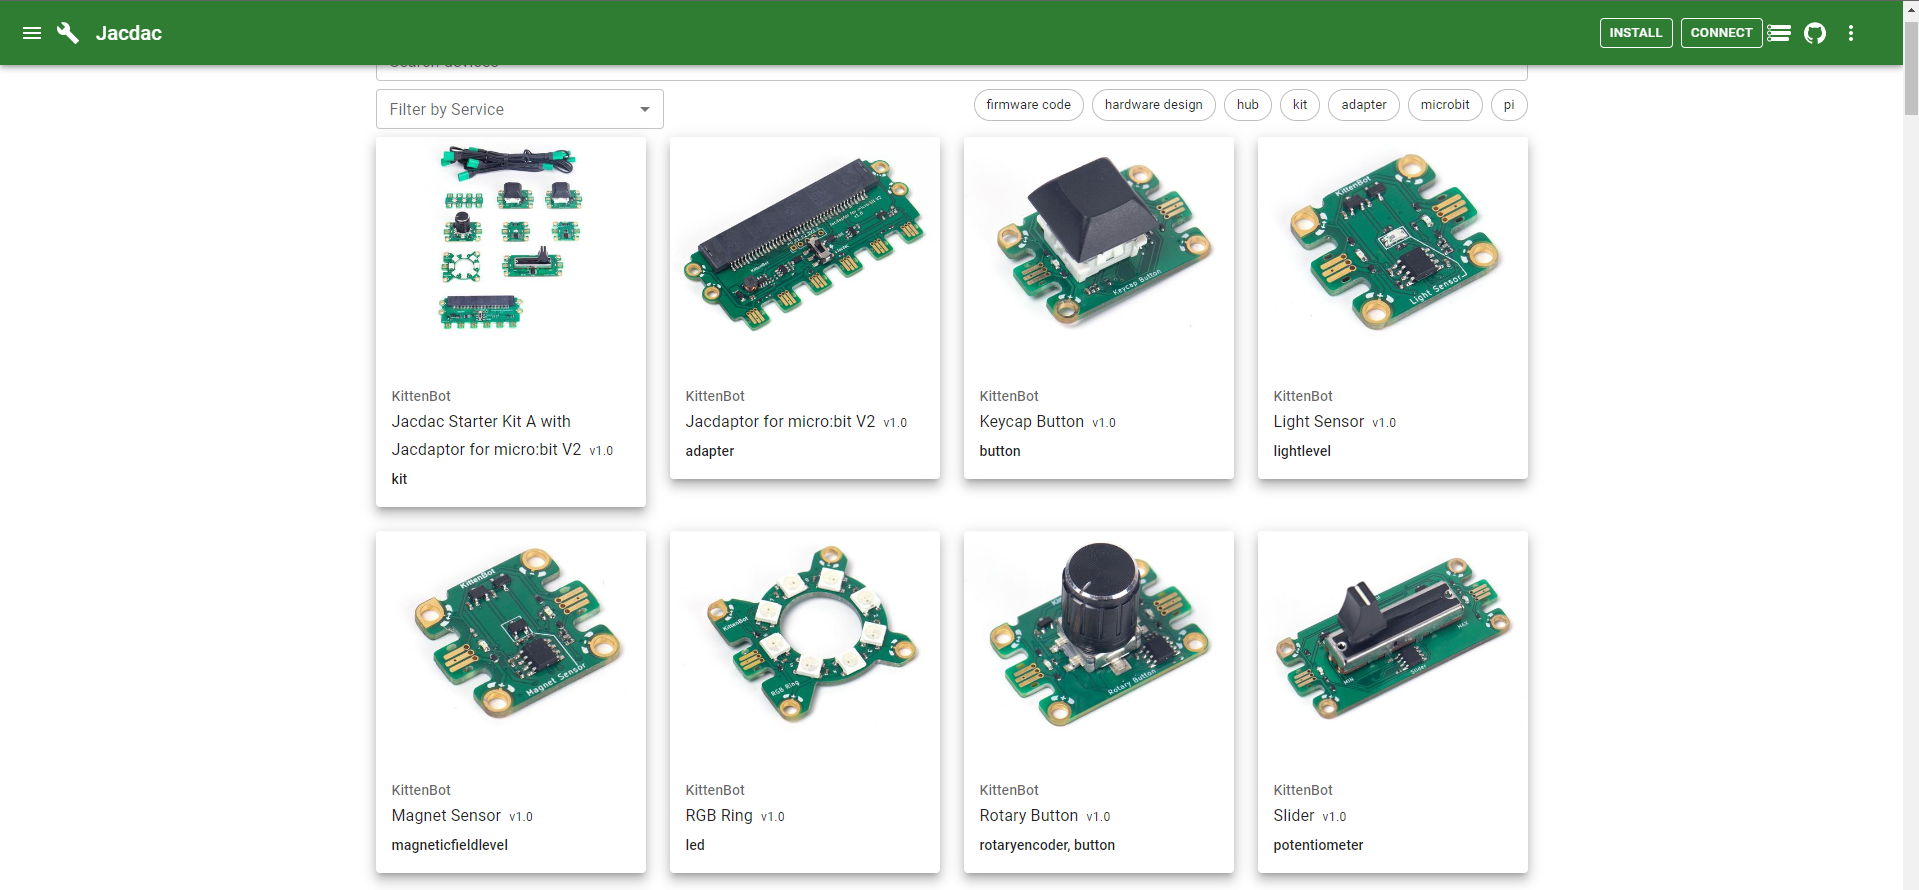Click the Rotary Button title
1919x890 pixels.
[x=1029, y=816]
